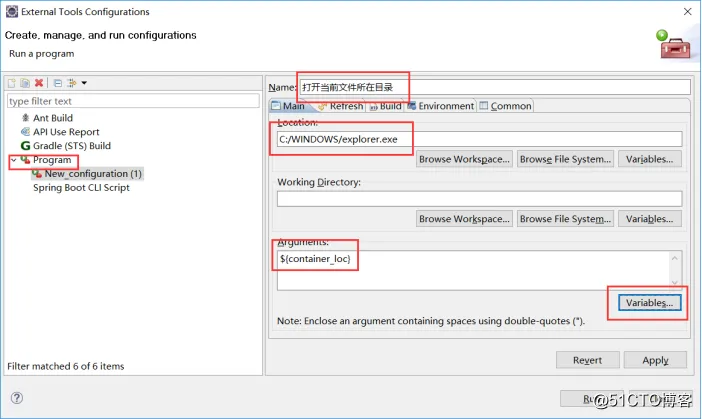The height and width of the screenshot is (419, 702).
Task: Switch to the Environment tab
Action: (x=441, y=106)
